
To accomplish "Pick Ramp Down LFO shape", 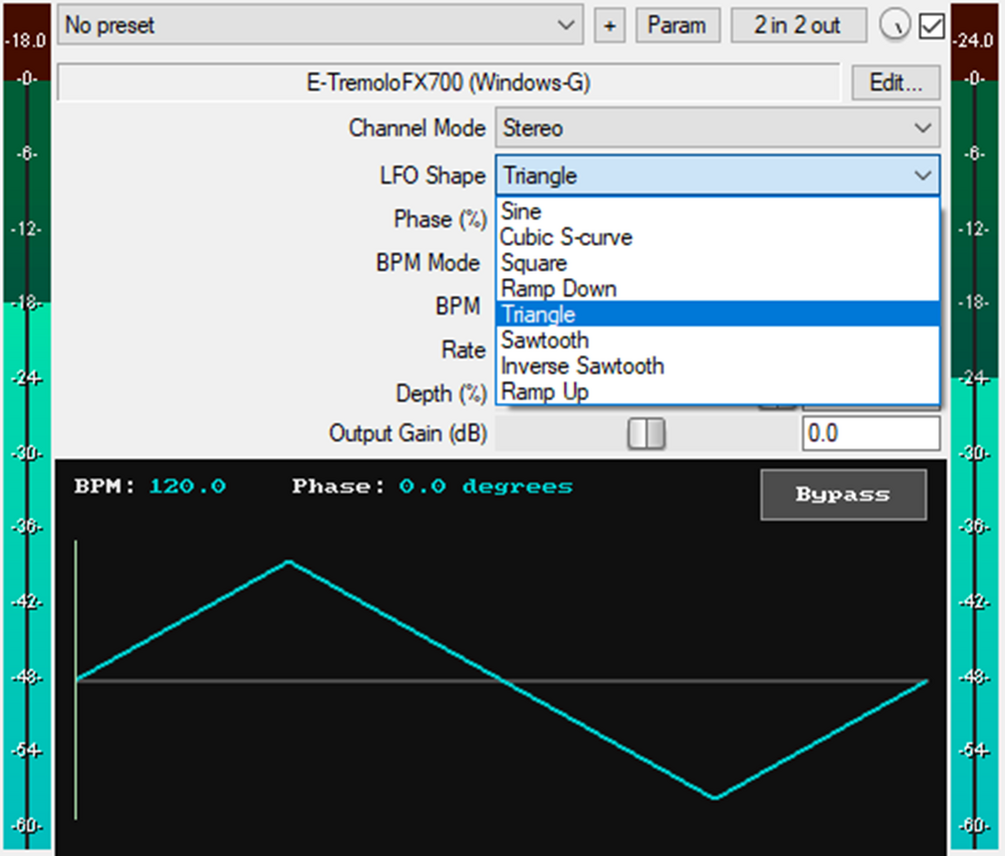I will [717, 288].
